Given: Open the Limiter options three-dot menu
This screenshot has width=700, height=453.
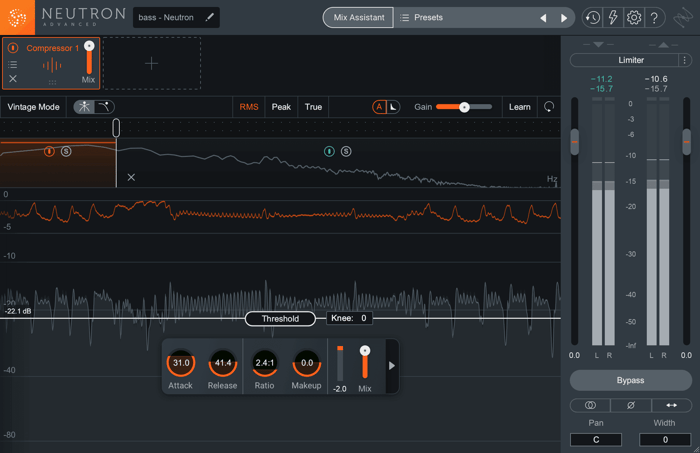Looking at the screenshot, I should pyautogui.click(x=685, y=60).
